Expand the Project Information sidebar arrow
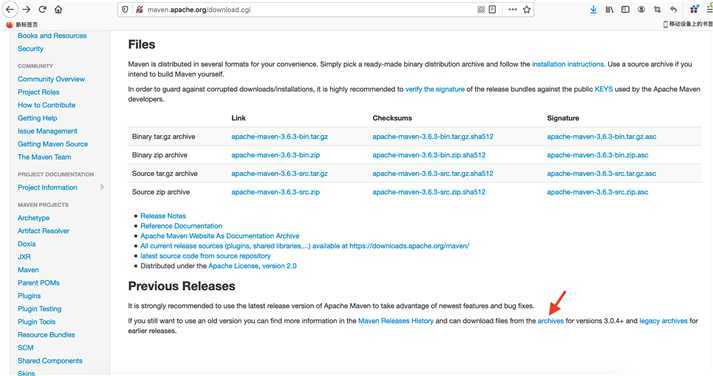 pos(102,187)
